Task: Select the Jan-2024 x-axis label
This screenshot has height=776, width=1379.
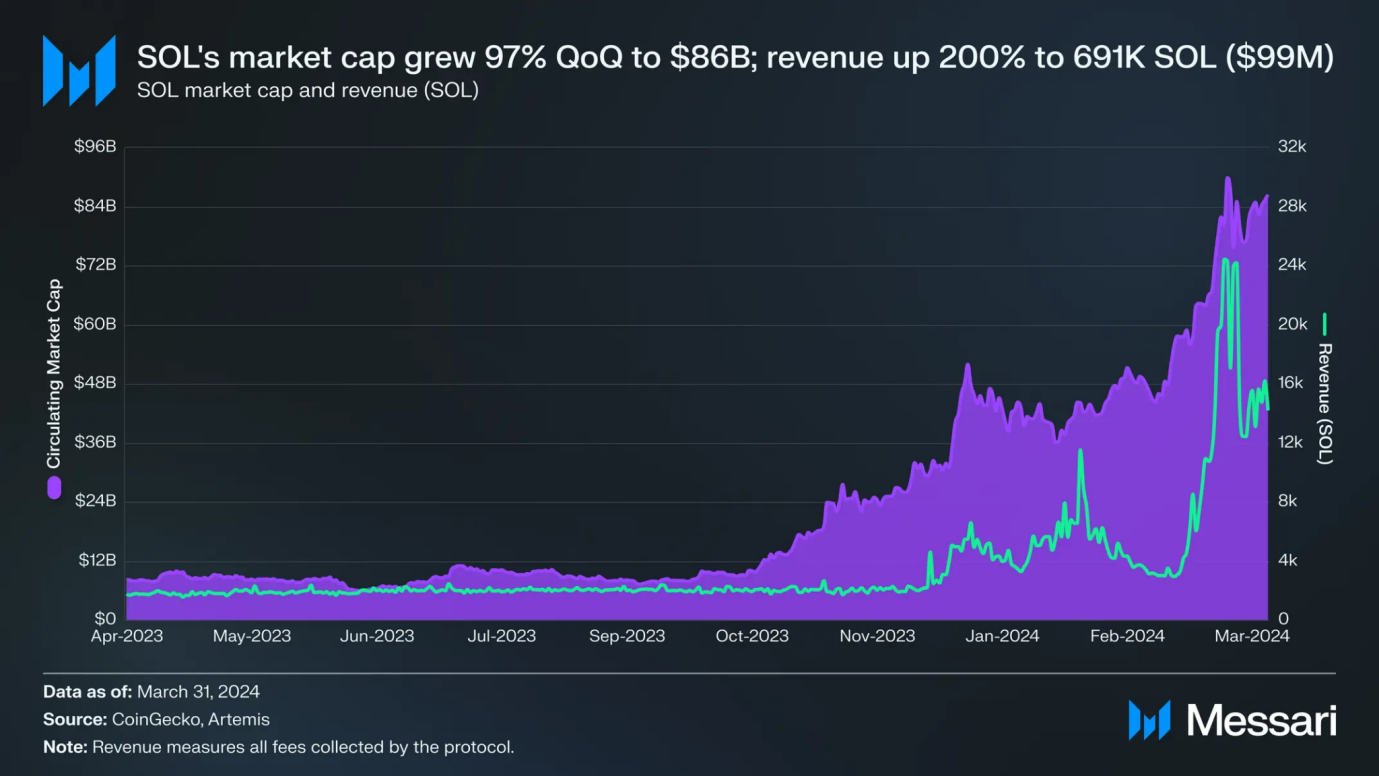Action: coord(1003,635)
